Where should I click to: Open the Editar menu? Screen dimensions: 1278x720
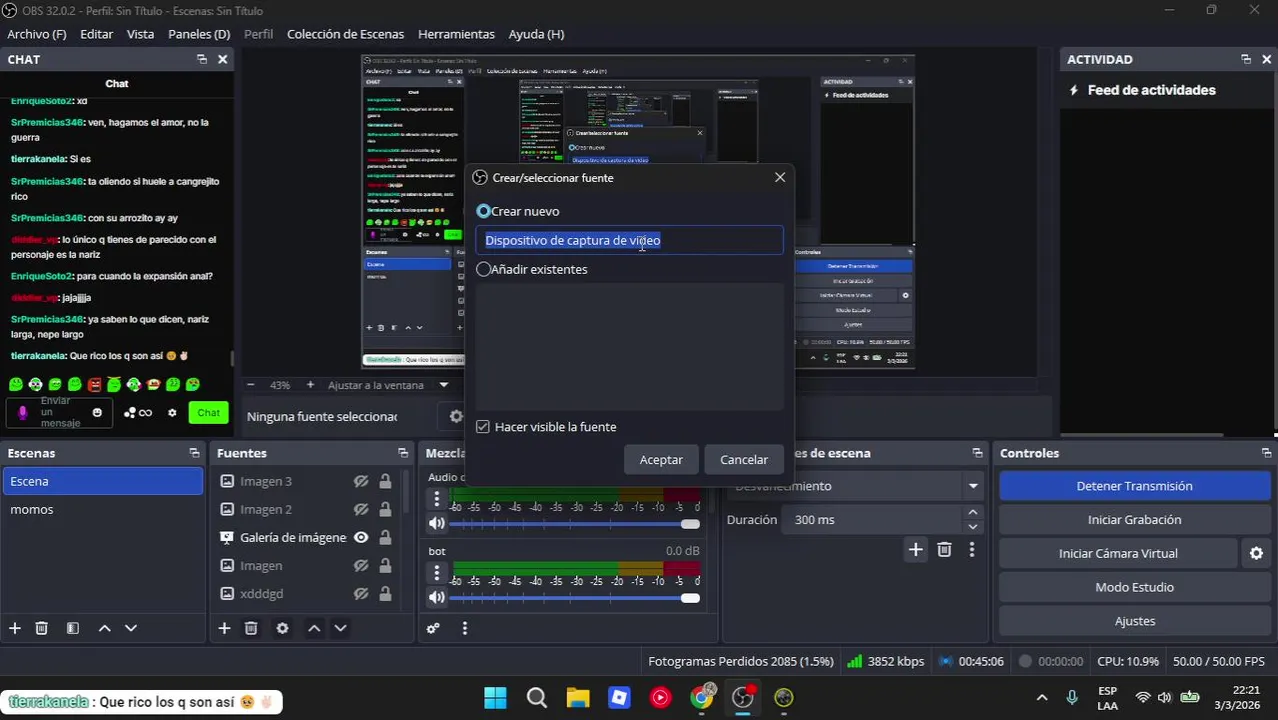point(96,34)
